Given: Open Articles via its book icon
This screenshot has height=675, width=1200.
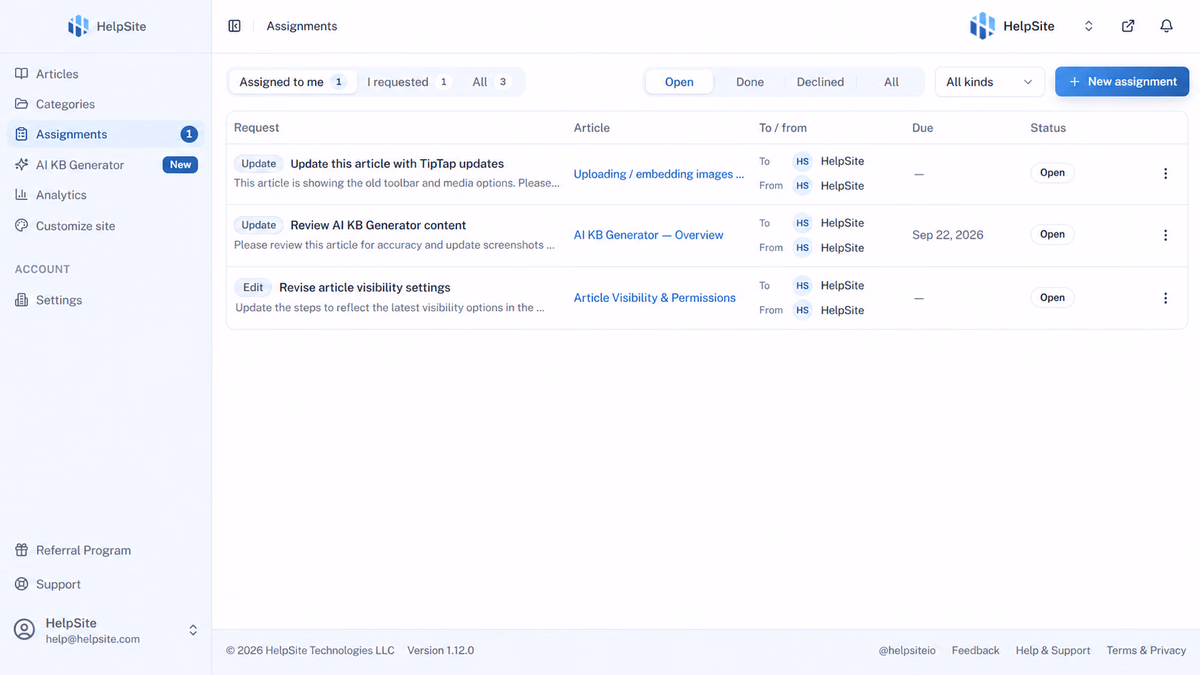Looking at the screenshot, I should [x=21, y=74].
